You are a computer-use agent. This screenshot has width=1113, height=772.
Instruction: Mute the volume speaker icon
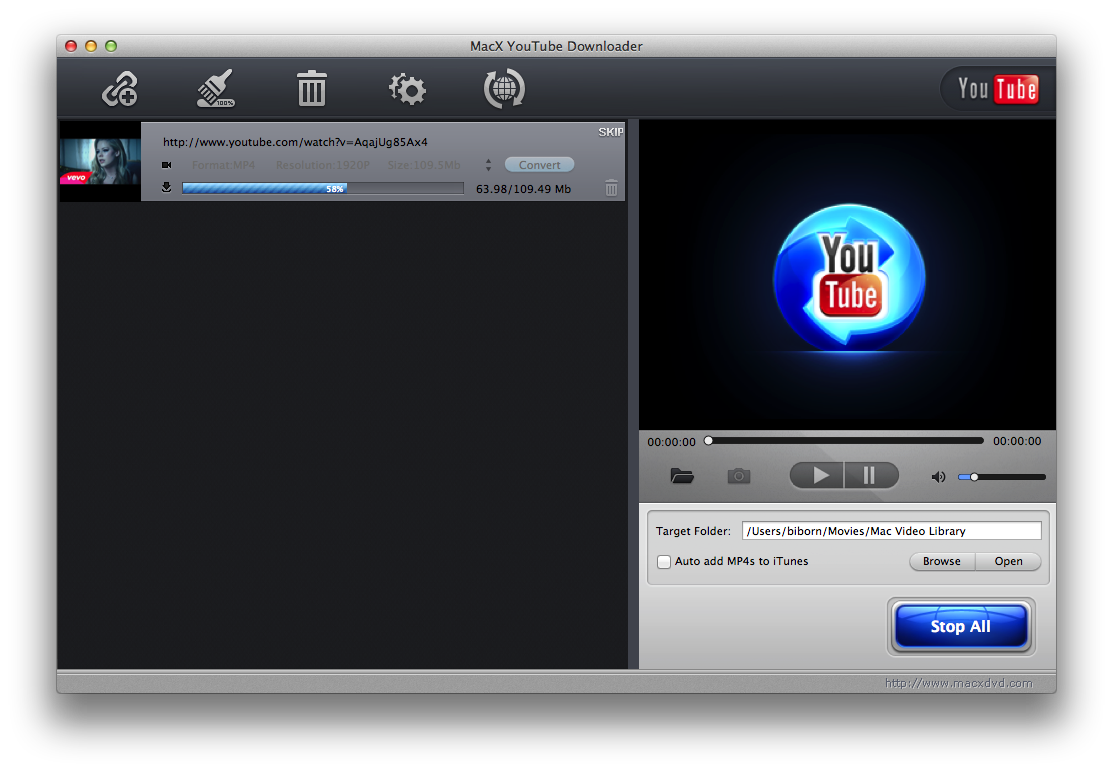(938, 477)
